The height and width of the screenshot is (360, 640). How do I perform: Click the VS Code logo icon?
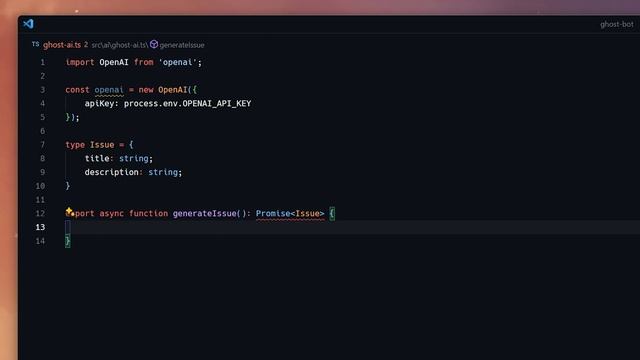tap(28, 24)
